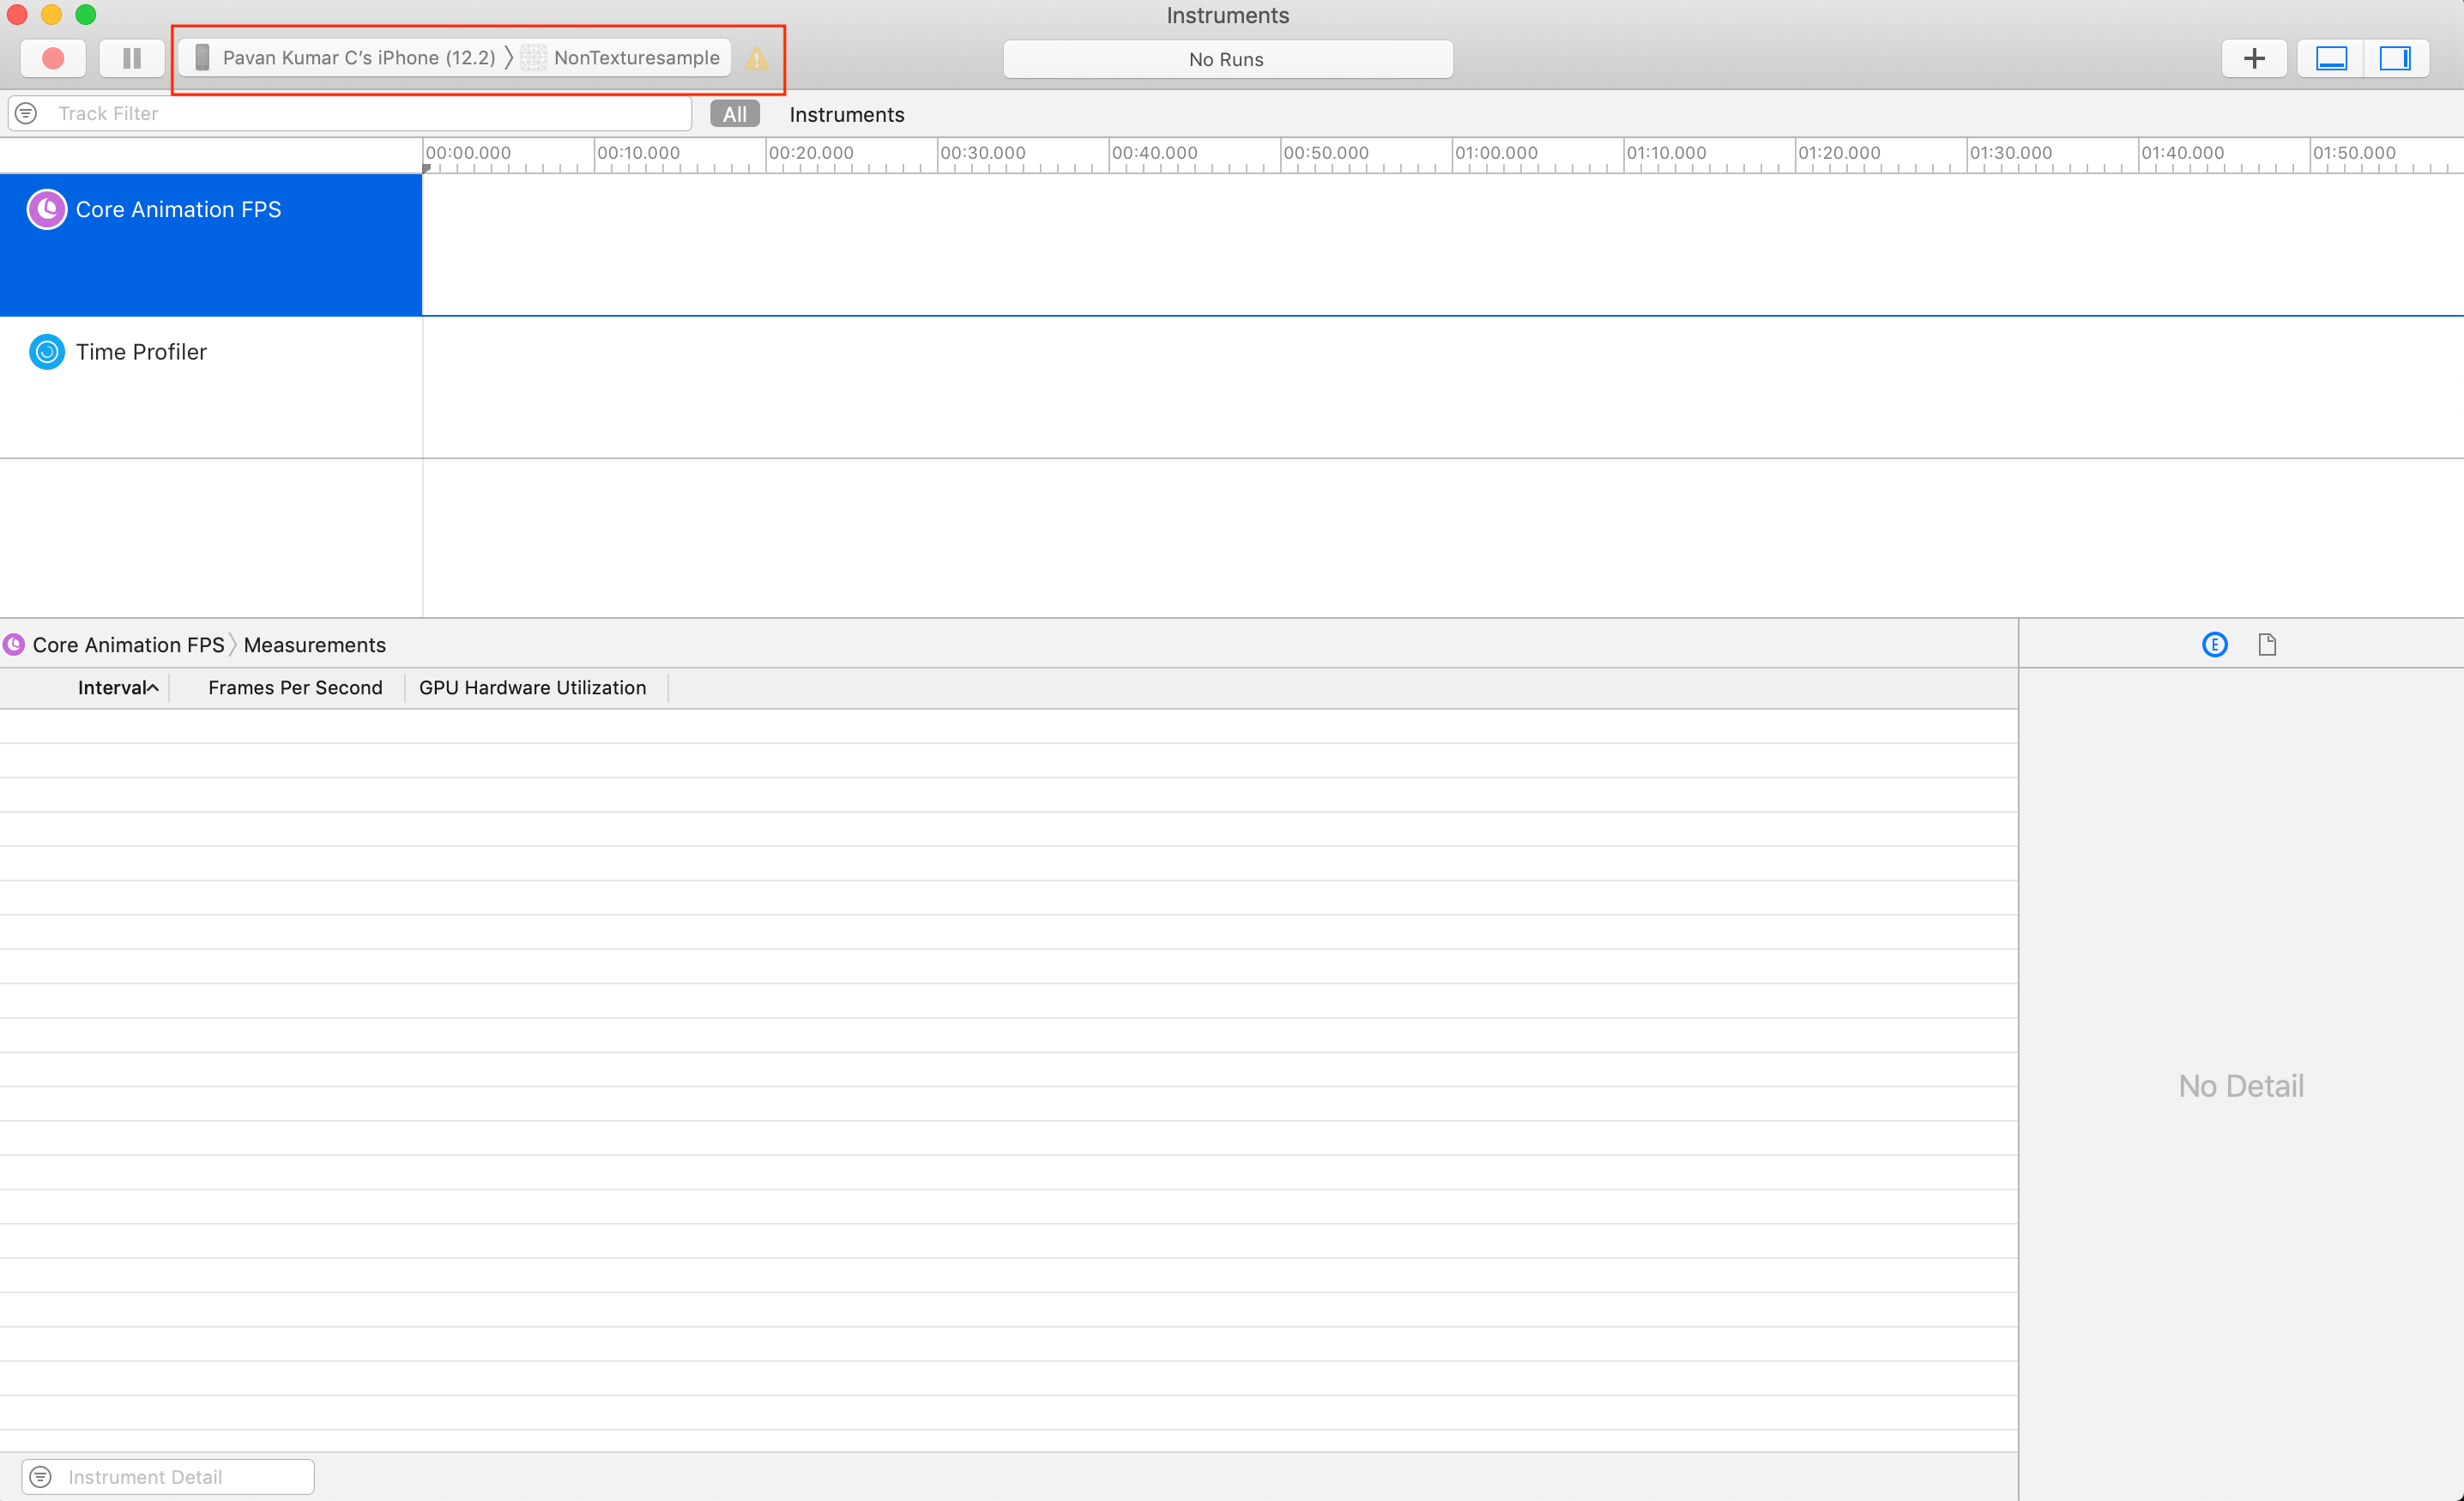This screenshot has height=1501, width=2464.
Task: Select the All filter tab
Action: click(735, 114)
